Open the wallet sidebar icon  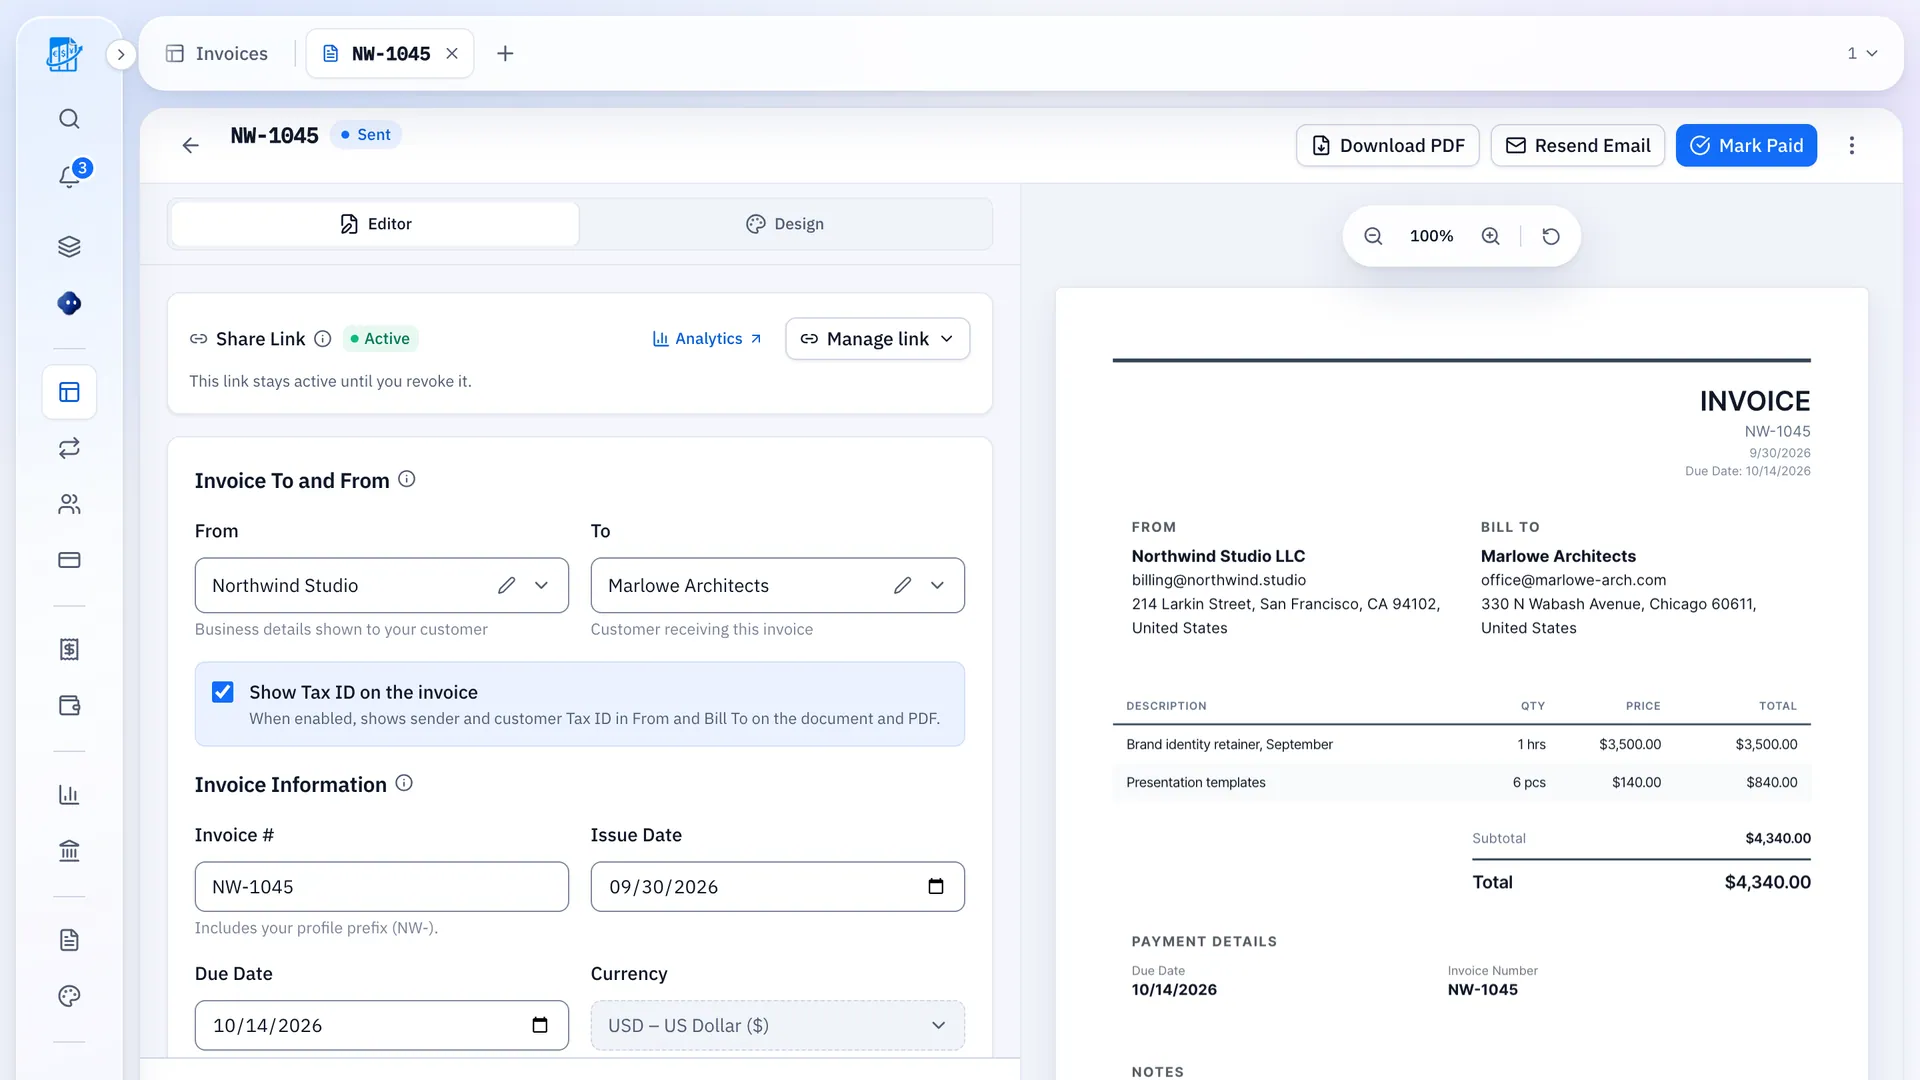coord(69,706)
